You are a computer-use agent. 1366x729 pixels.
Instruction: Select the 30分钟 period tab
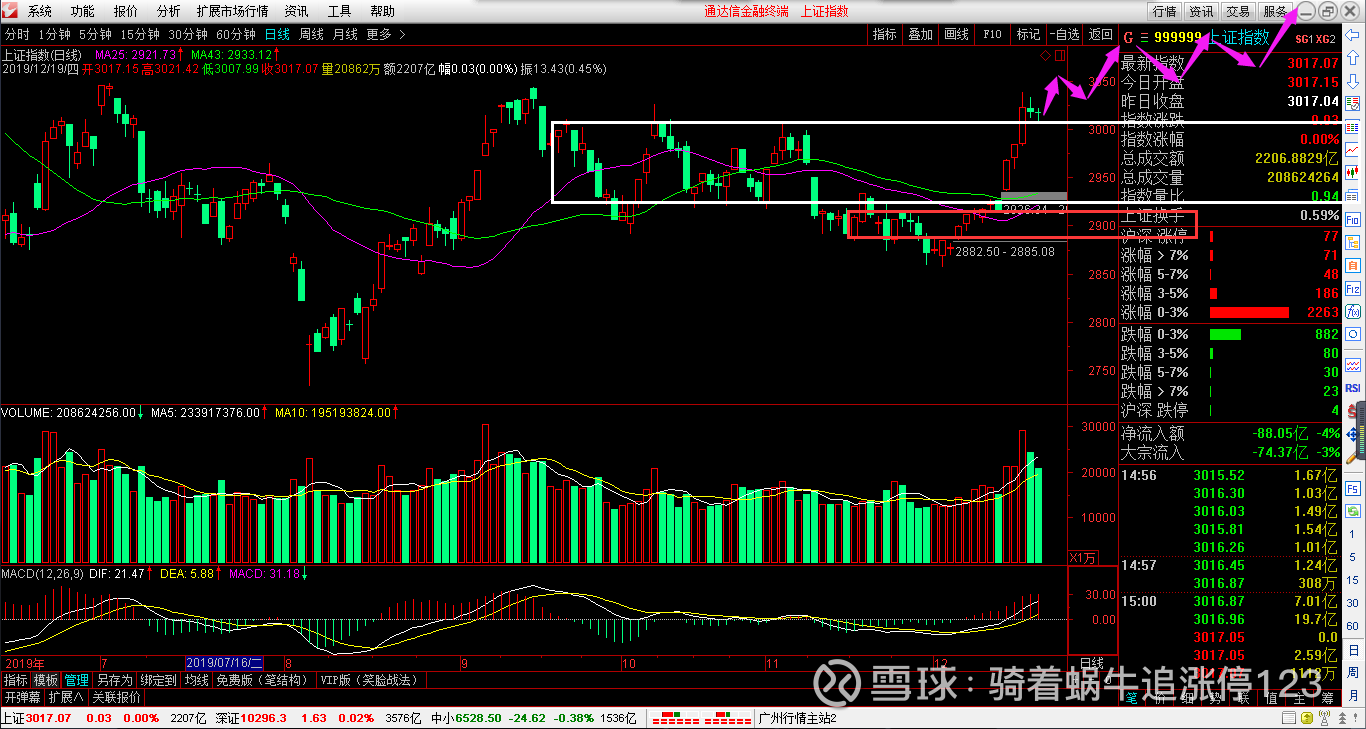pos(189,34)
